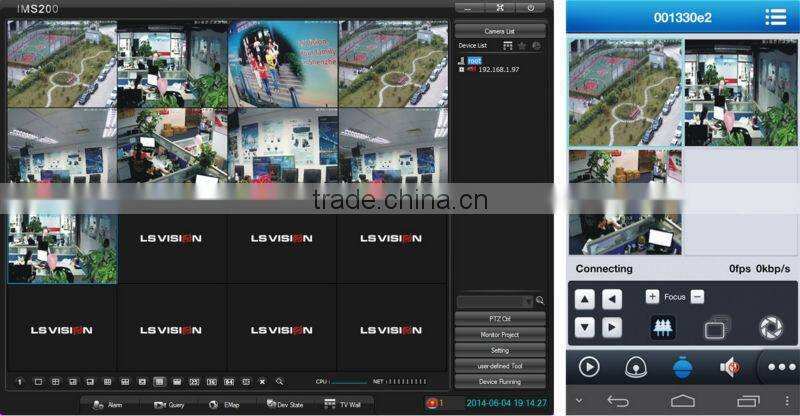
Task: Select the 36-channel layout icon
Action: click(212, 382)
